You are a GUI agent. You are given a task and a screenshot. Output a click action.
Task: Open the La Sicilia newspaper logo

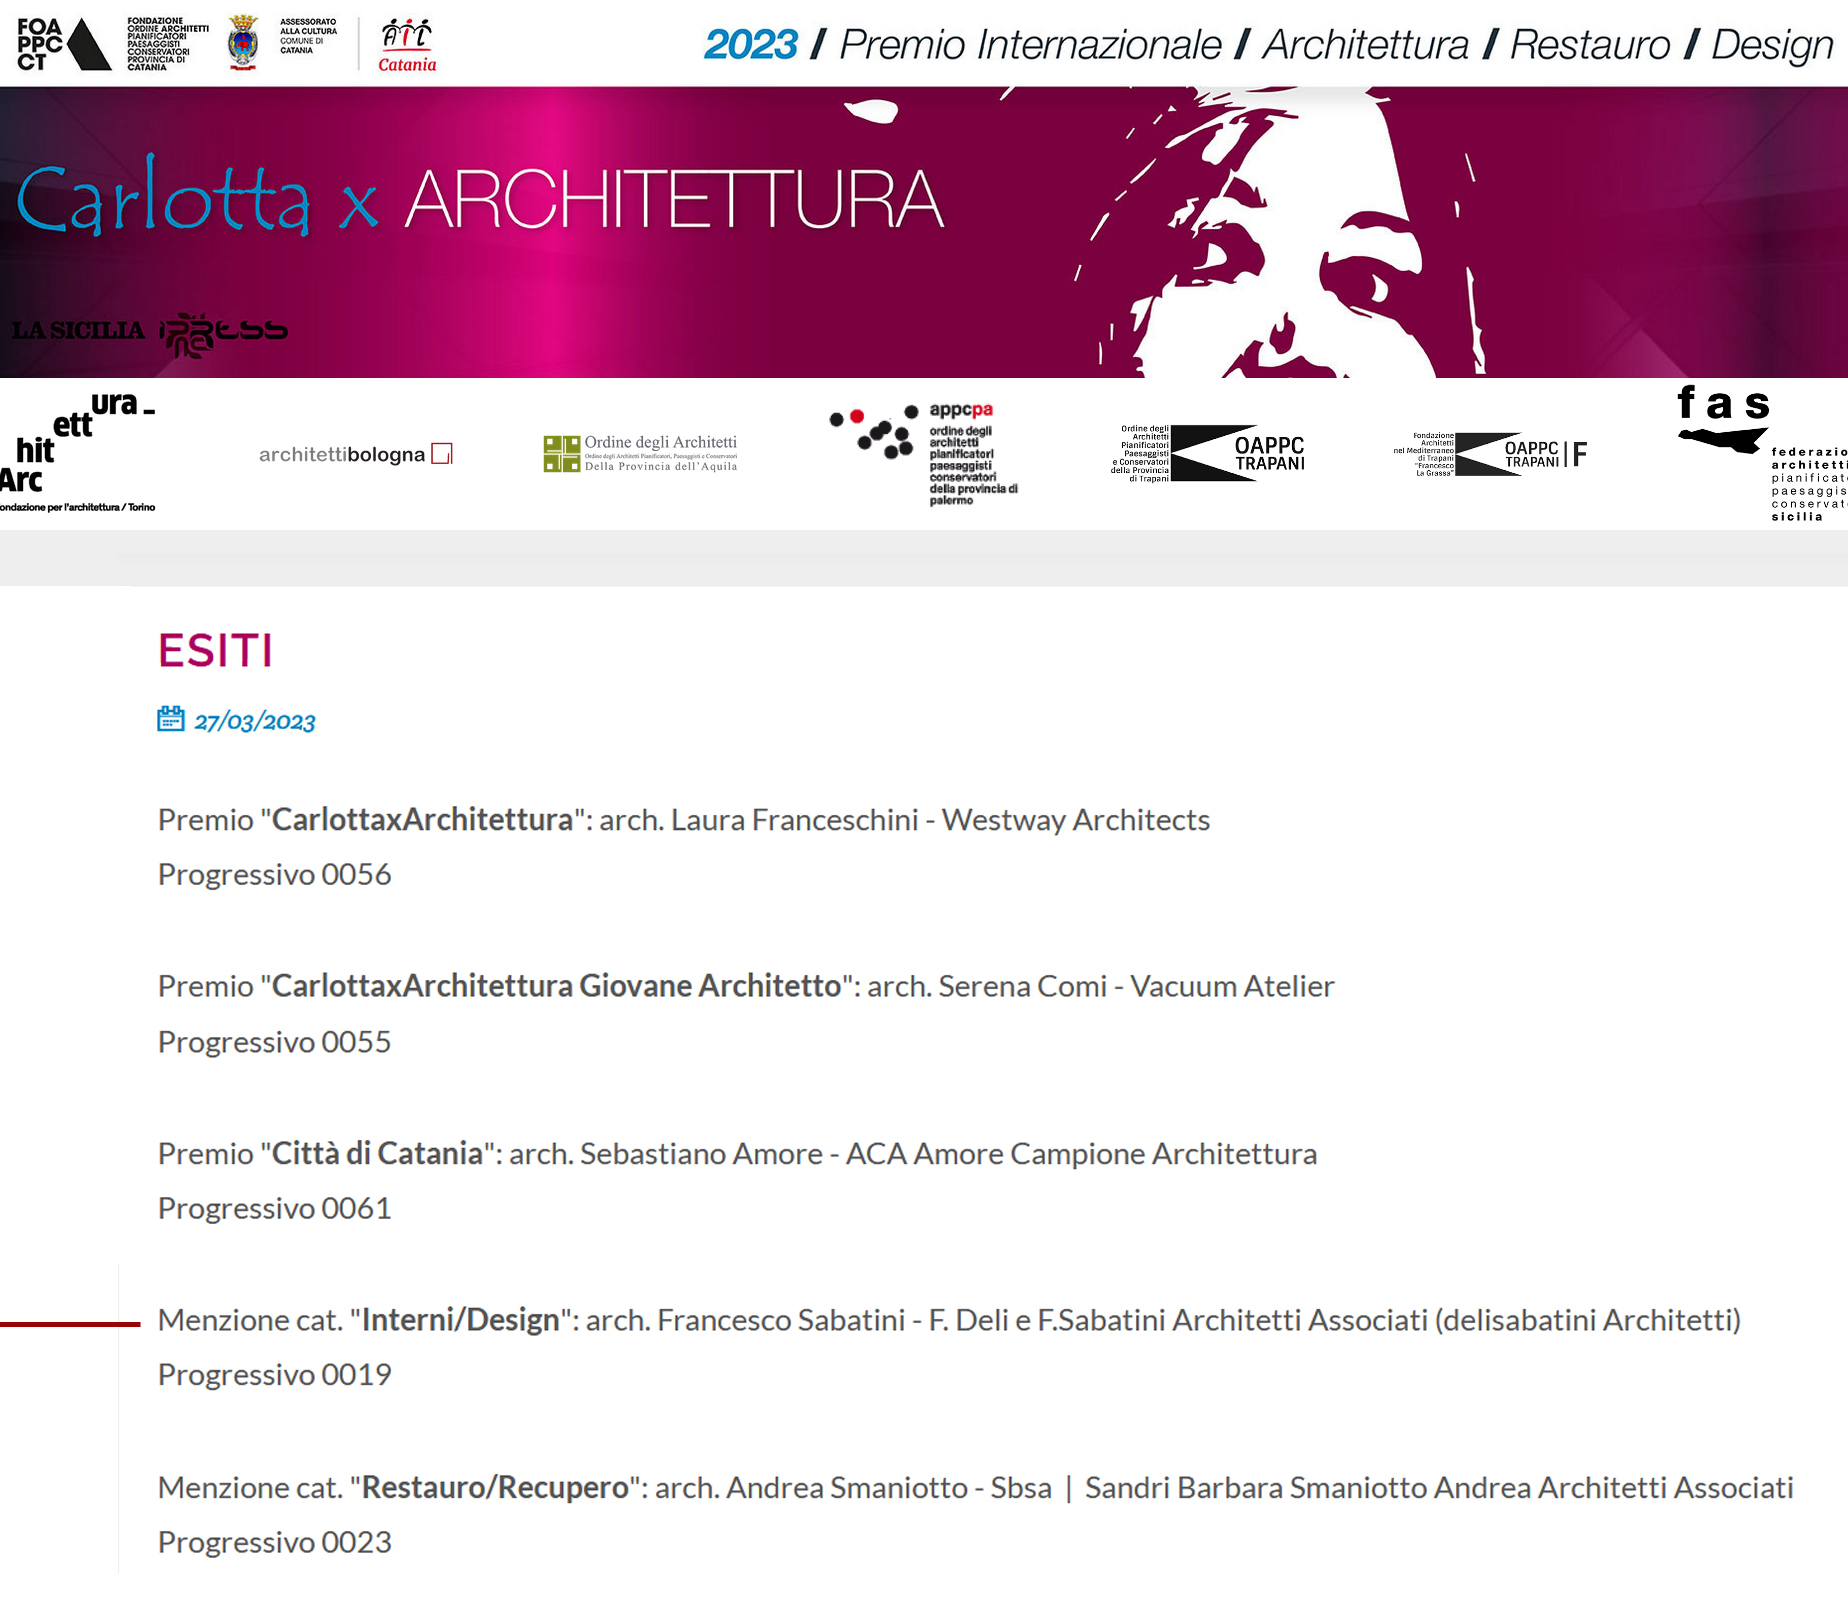tap(78, 330)
